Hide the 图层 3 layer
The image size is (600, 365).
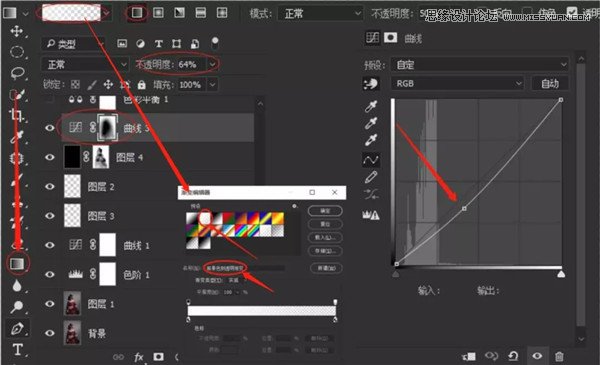coord(50,216)
